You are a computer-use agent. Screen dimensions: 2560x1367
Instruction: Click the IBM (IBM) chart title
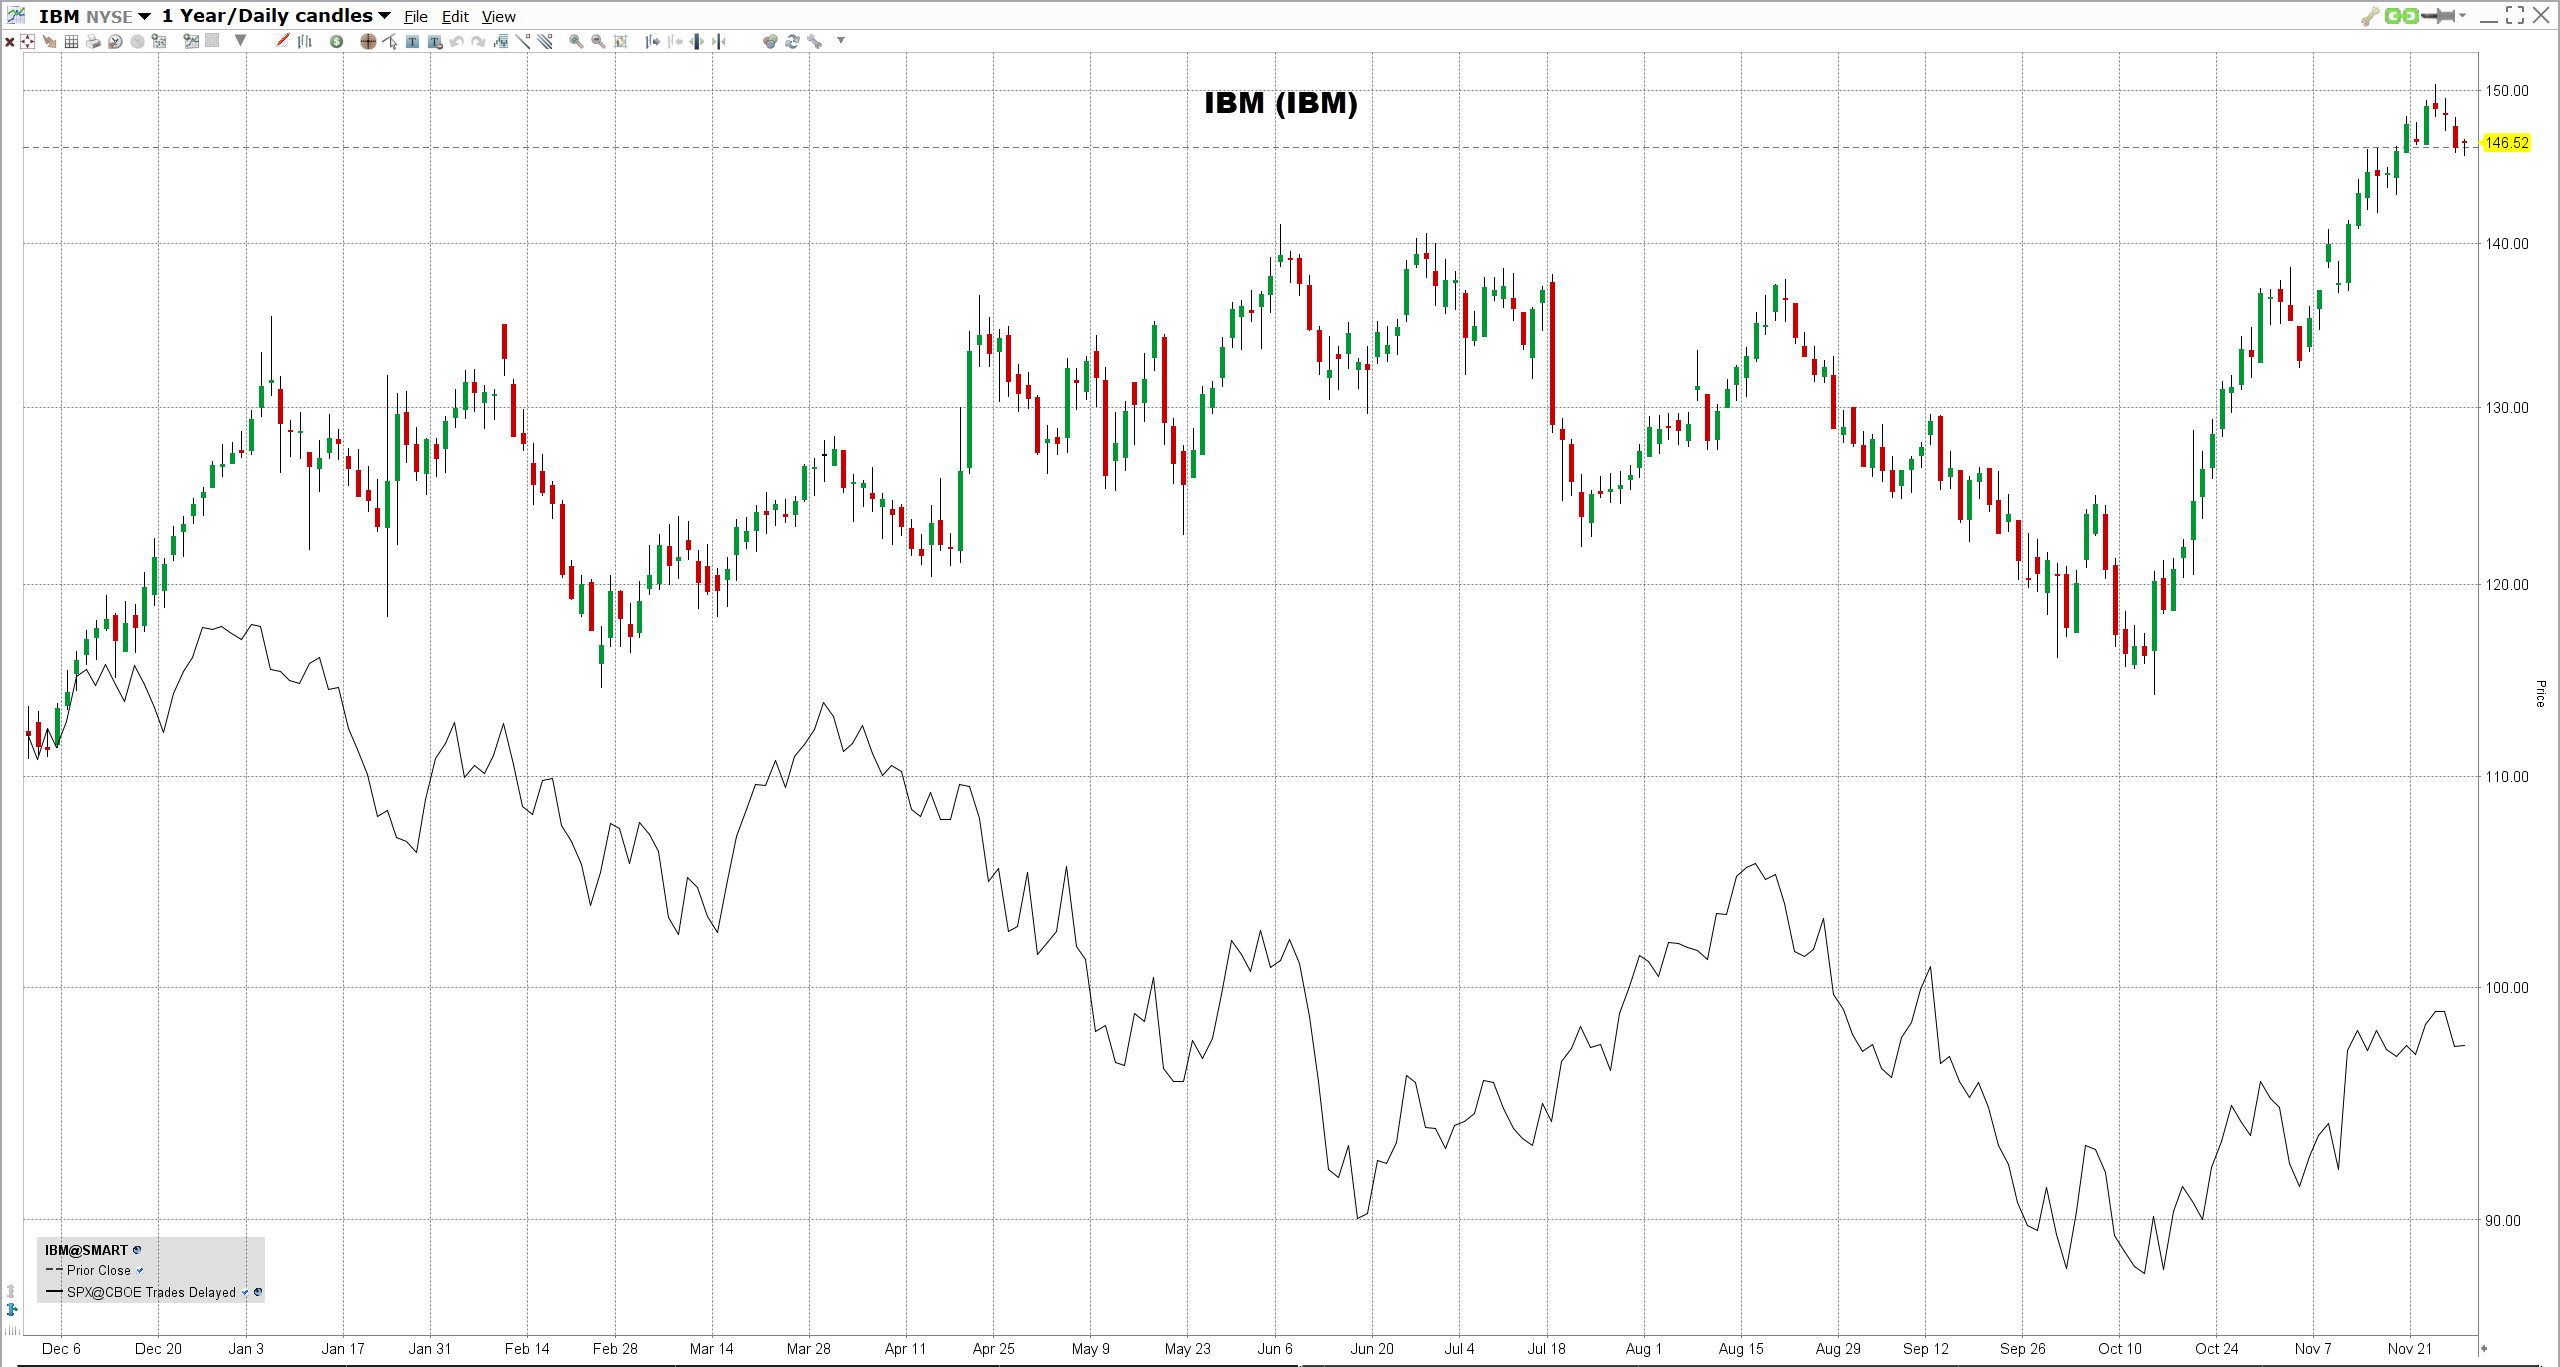(1280, 103)
